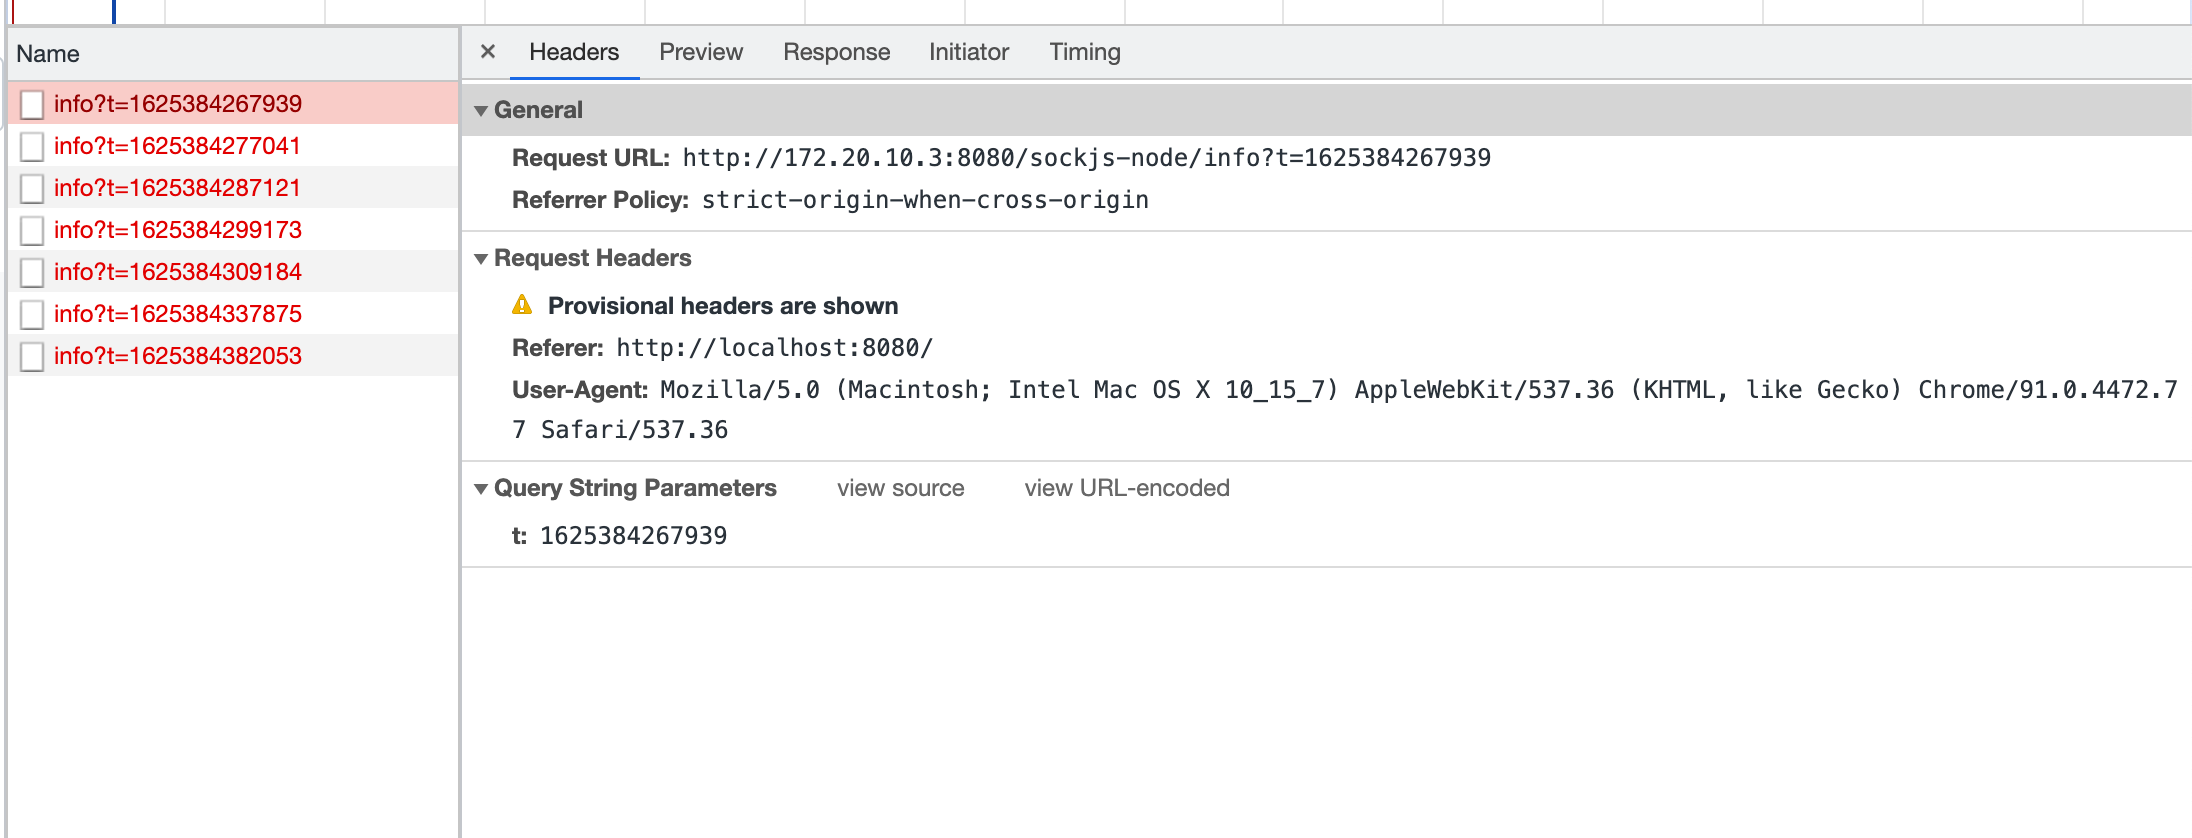Click the file icon for info?t=1625384337875

pyautogui.click(x=32, y=314)
